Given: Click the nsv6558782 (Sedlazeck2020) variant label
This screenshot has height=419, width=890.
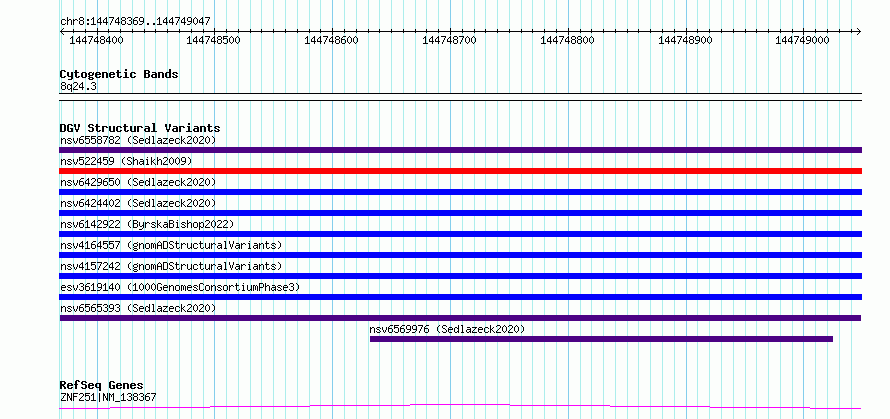Looking at the screenshot, I should [x=138, y=140].
